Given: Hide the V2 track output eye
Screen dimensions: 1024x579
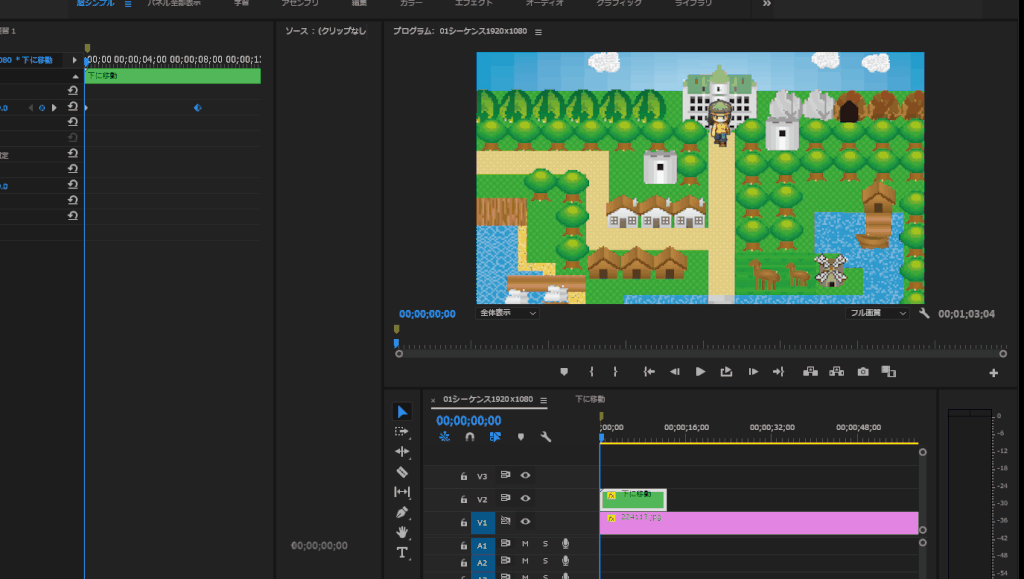Looking at the screenshot, I should pyautogui.click(x=525, y=499).
